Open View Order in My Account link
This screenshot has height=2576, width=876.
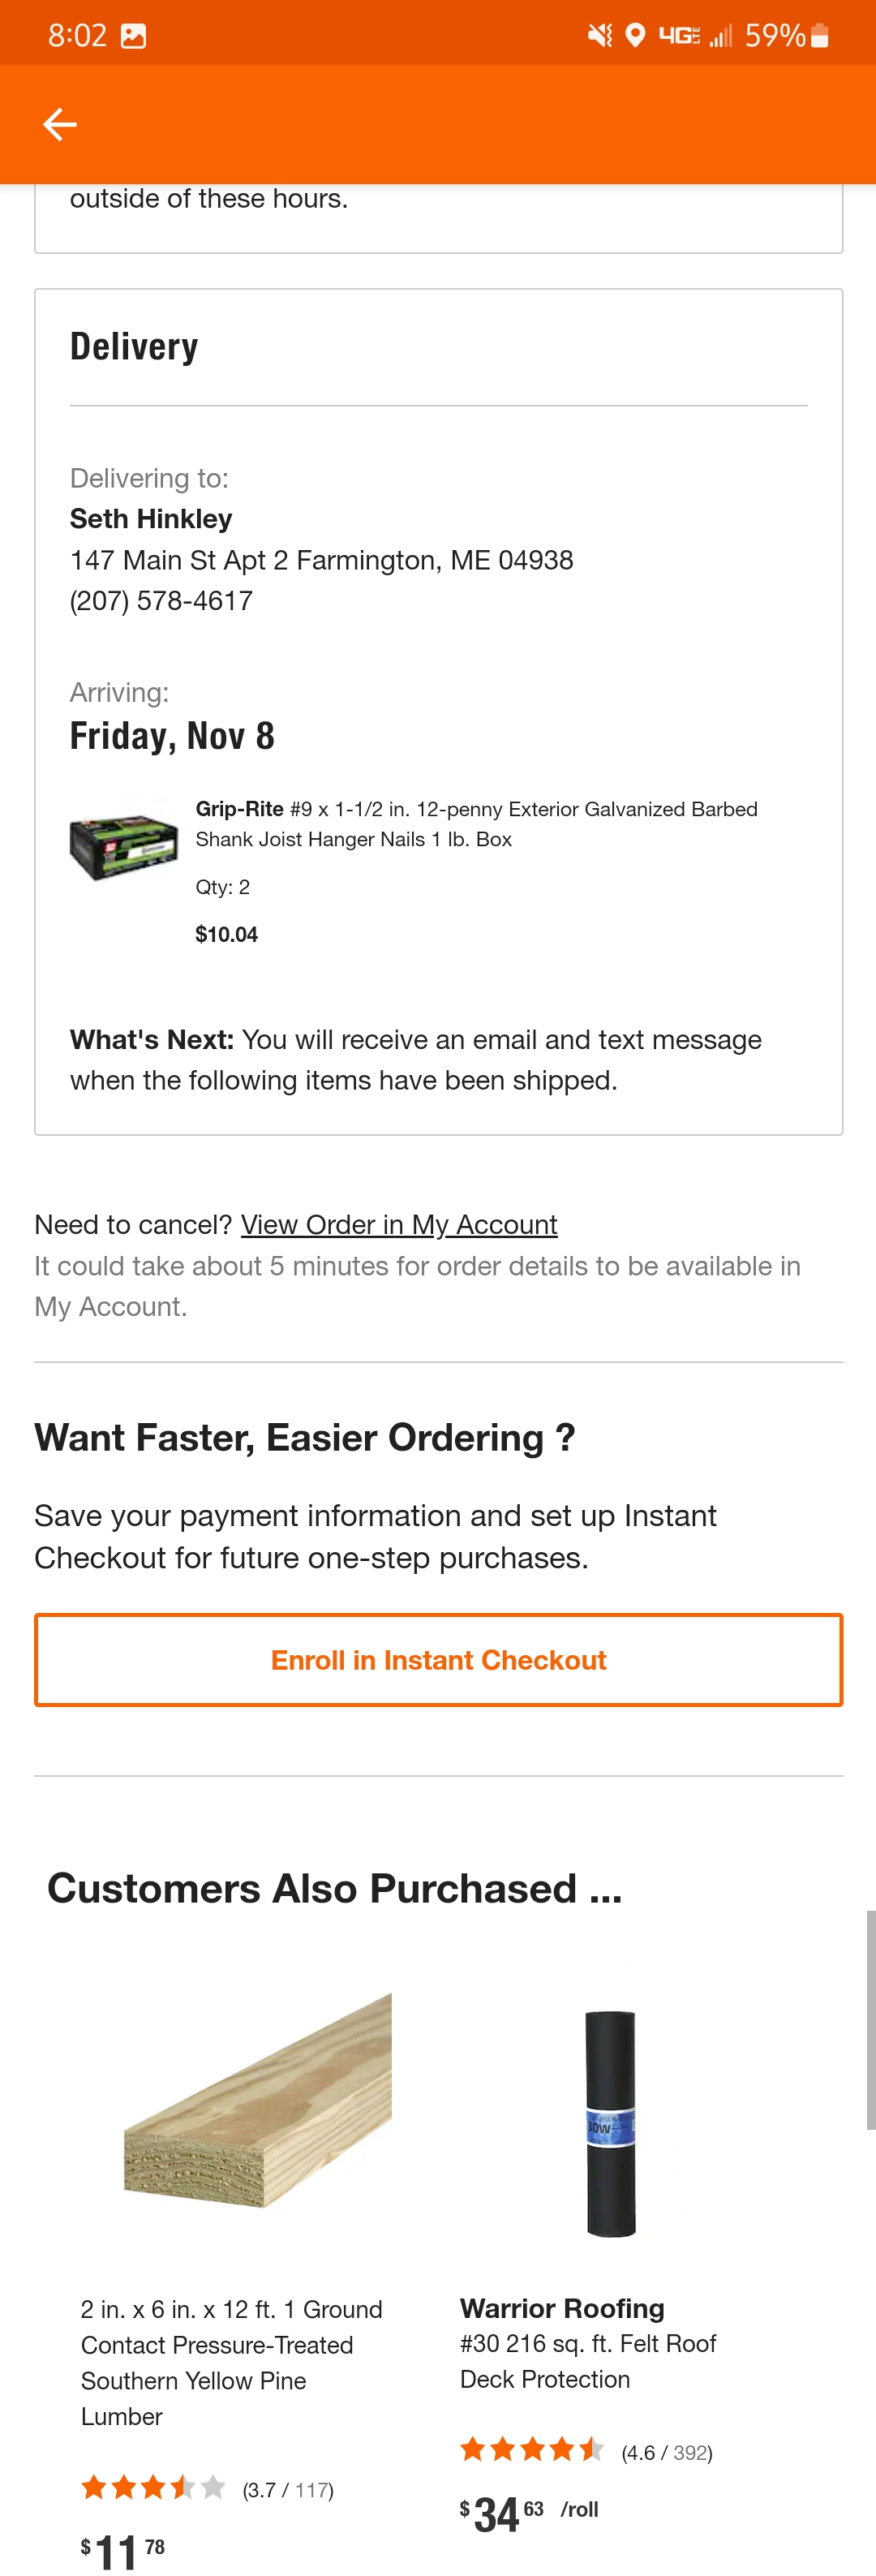(x=399, y=1224)
